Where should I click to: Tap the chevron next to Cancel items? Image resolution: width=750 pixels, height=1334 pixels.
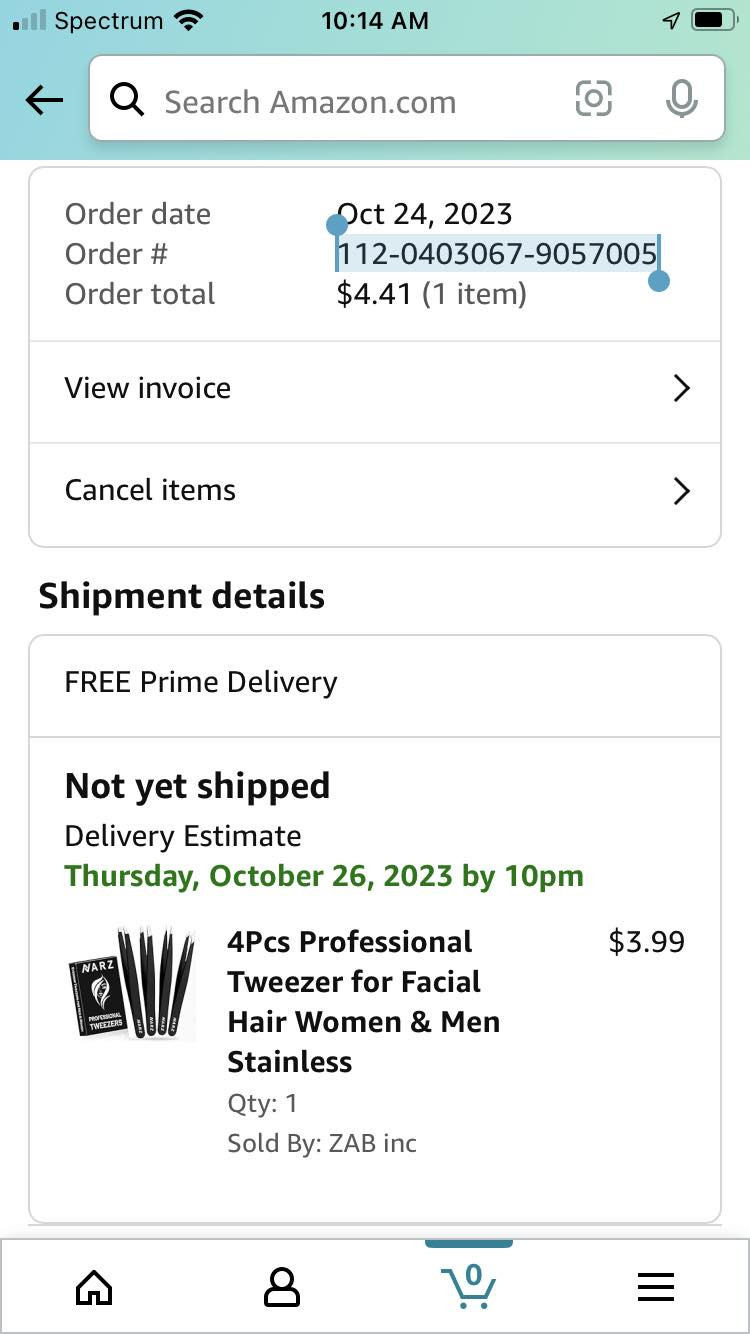click(x=681, y=491)
